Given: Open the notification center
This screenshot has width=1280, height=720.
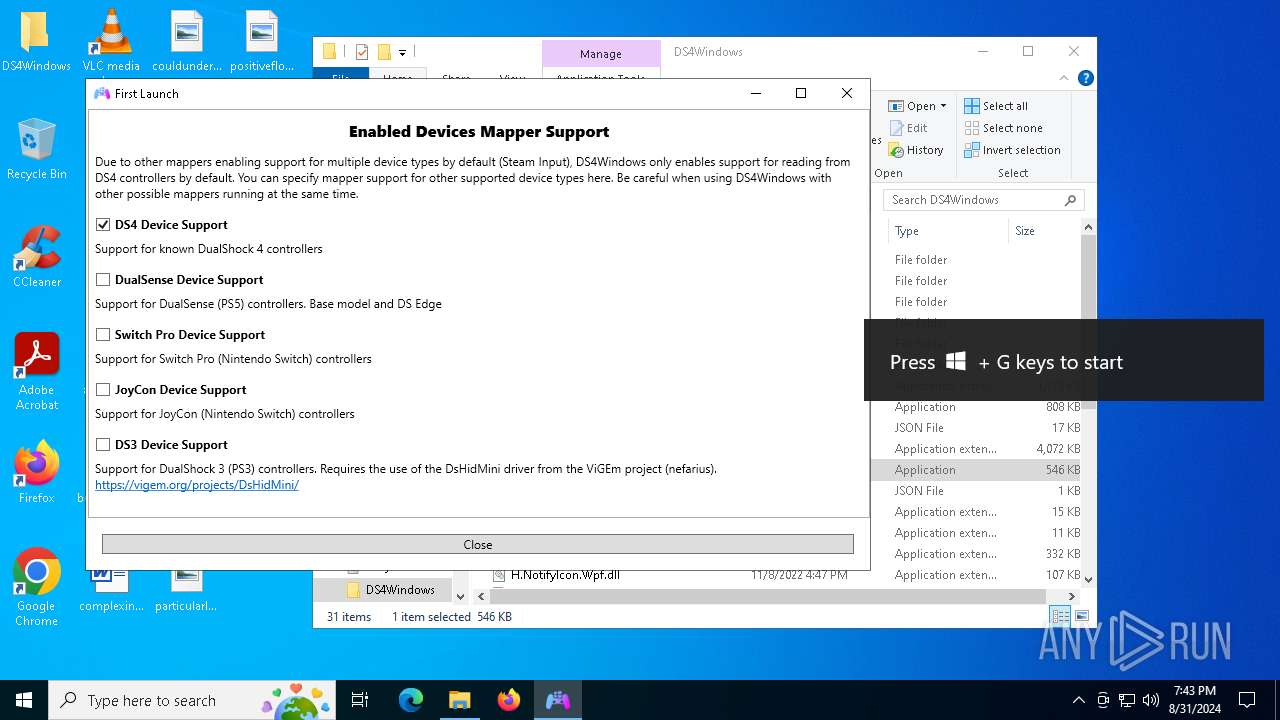Looking at the screenshot, I should [1247, 700].
